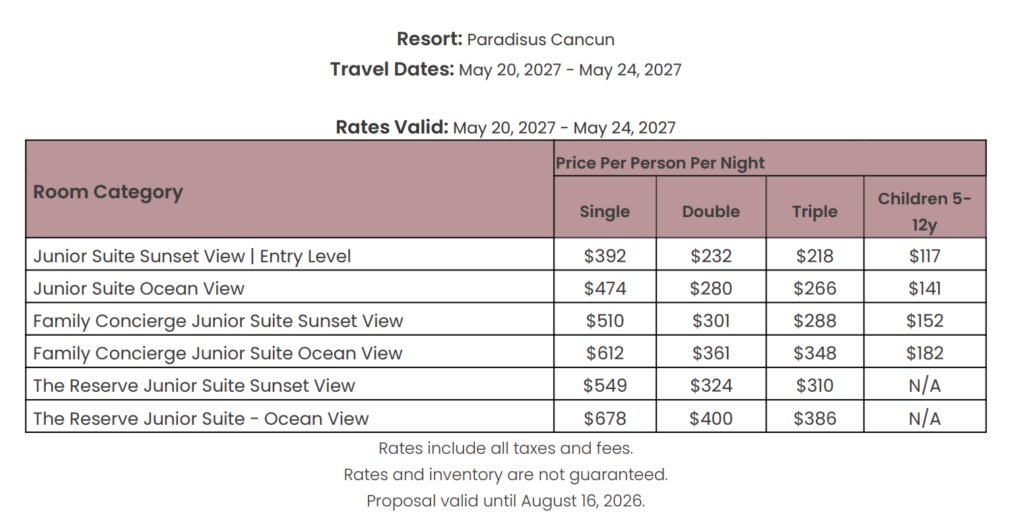Click the $280 double rate cell
The image size is (1024, 530).
point(711,287)
